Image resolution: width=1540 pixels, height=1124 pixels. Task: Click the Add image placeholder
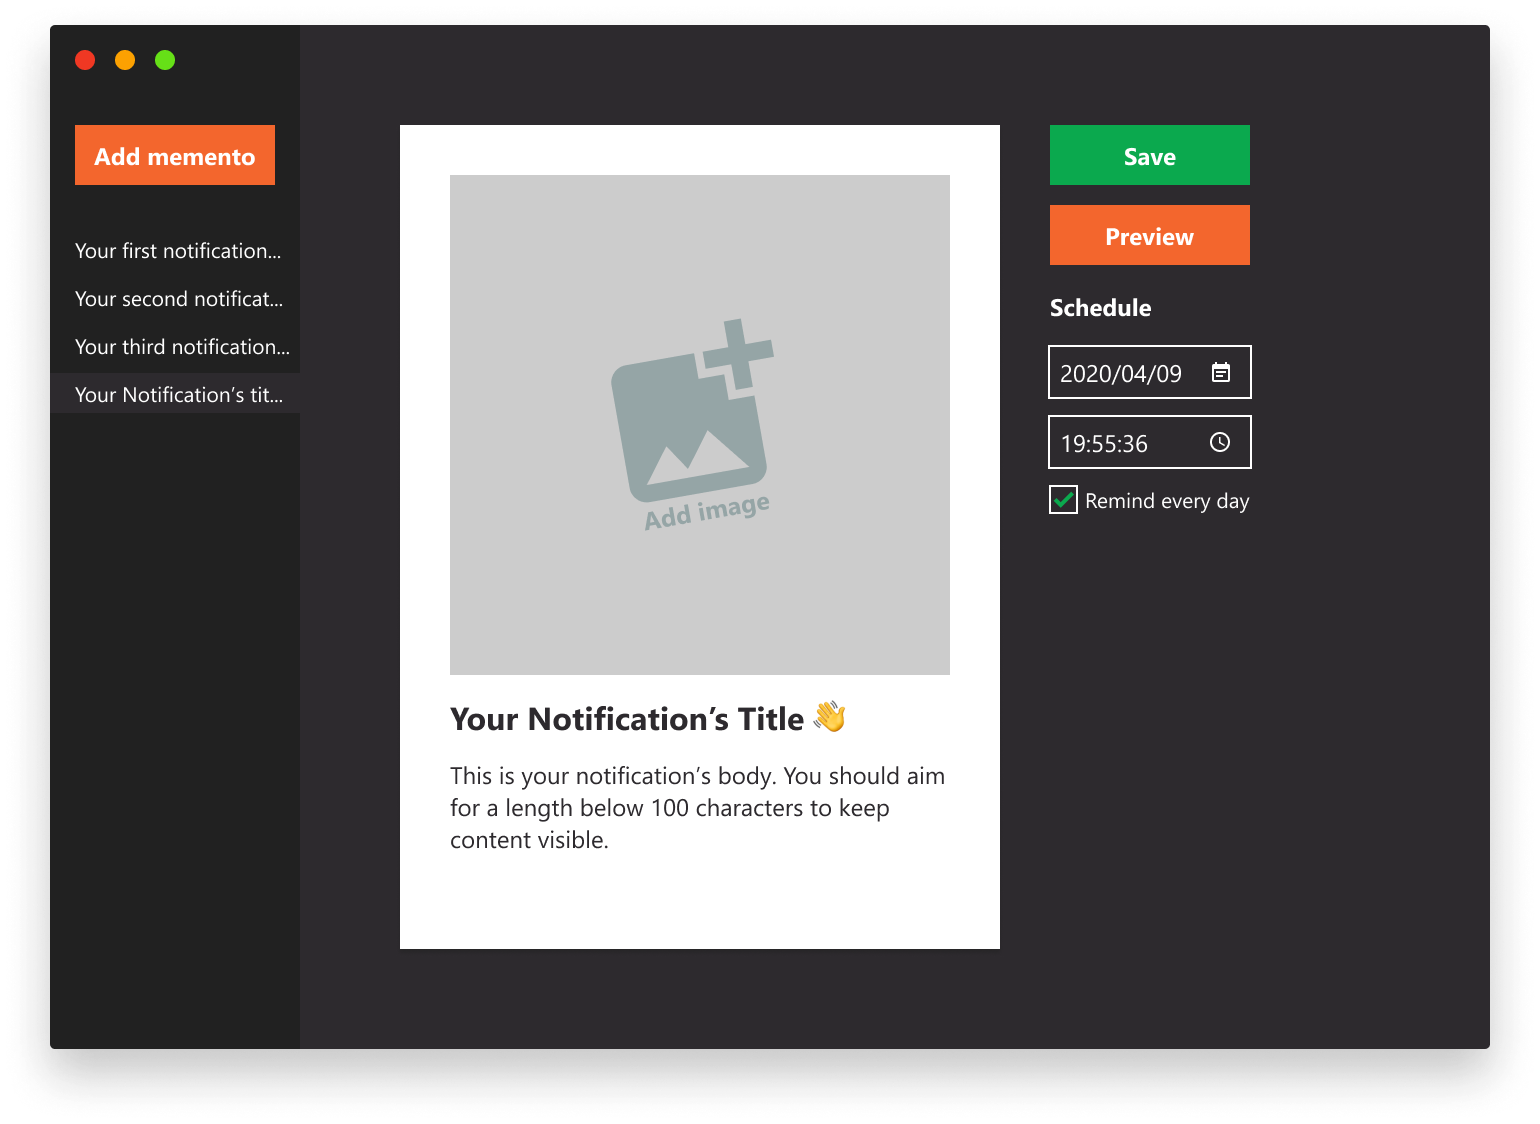pos(700,425)
